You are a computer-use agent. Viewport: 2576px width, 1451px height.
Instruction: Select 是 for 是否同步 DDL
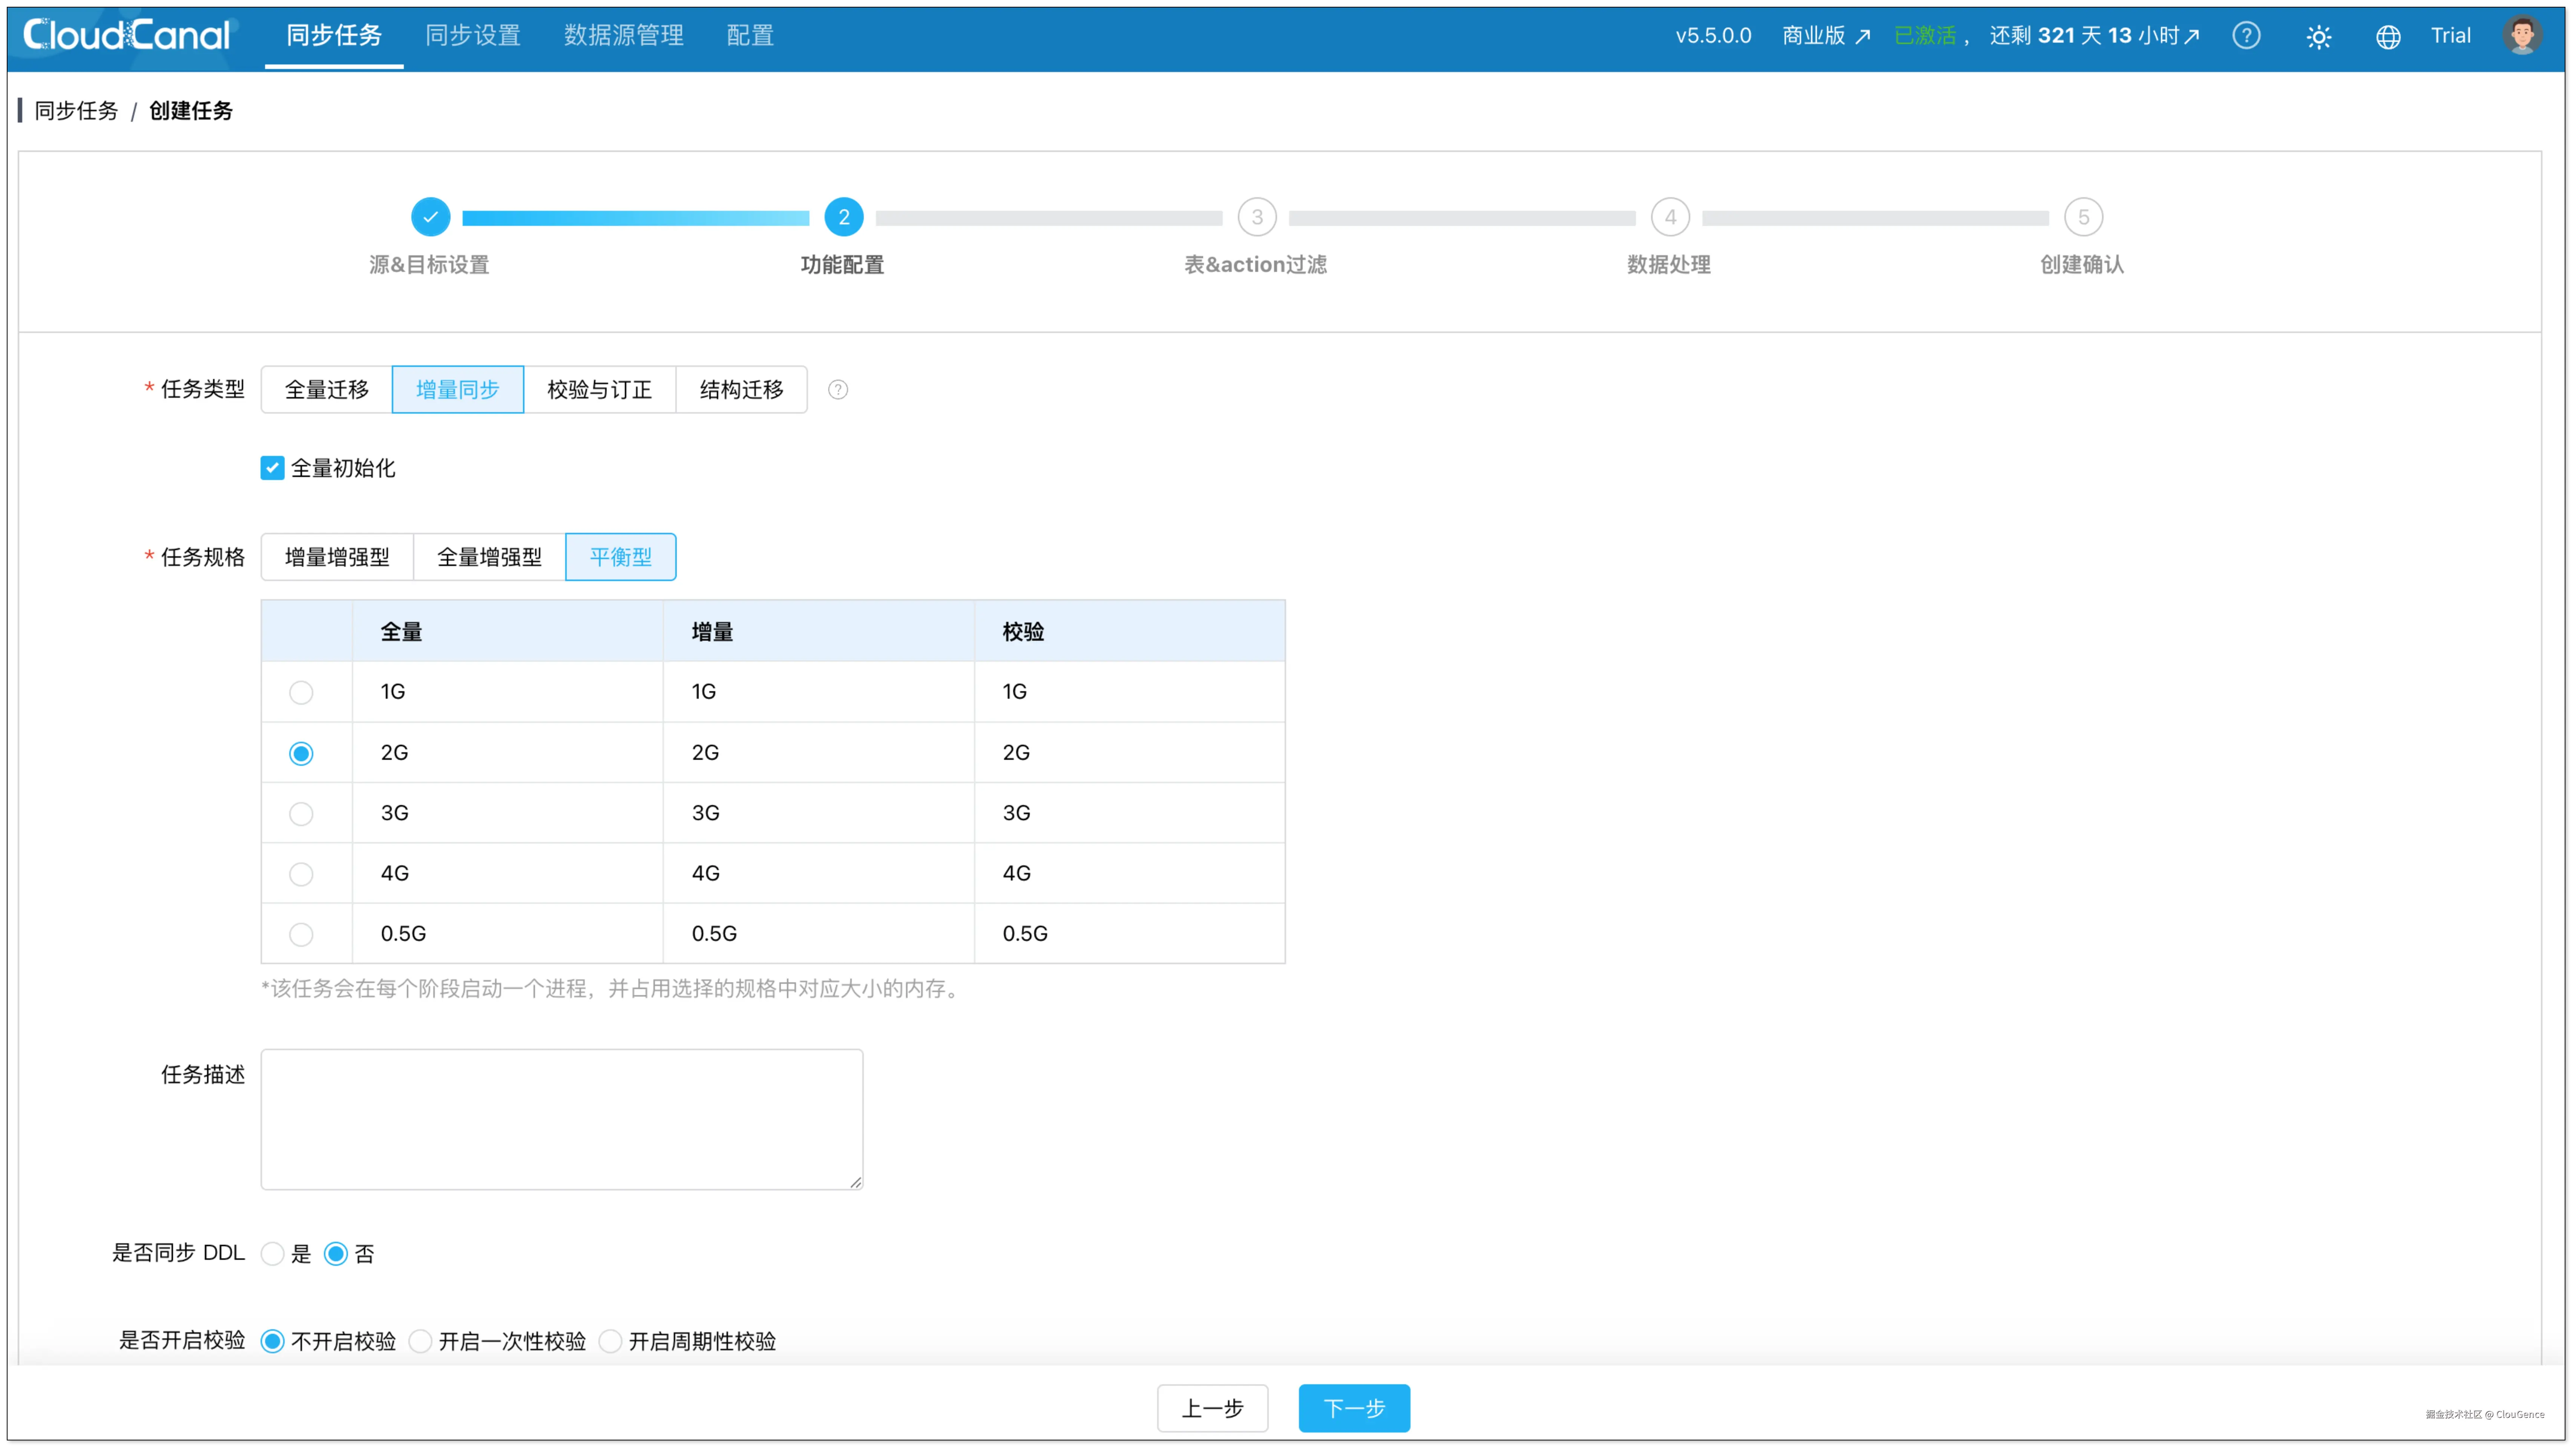(272, 1254)
